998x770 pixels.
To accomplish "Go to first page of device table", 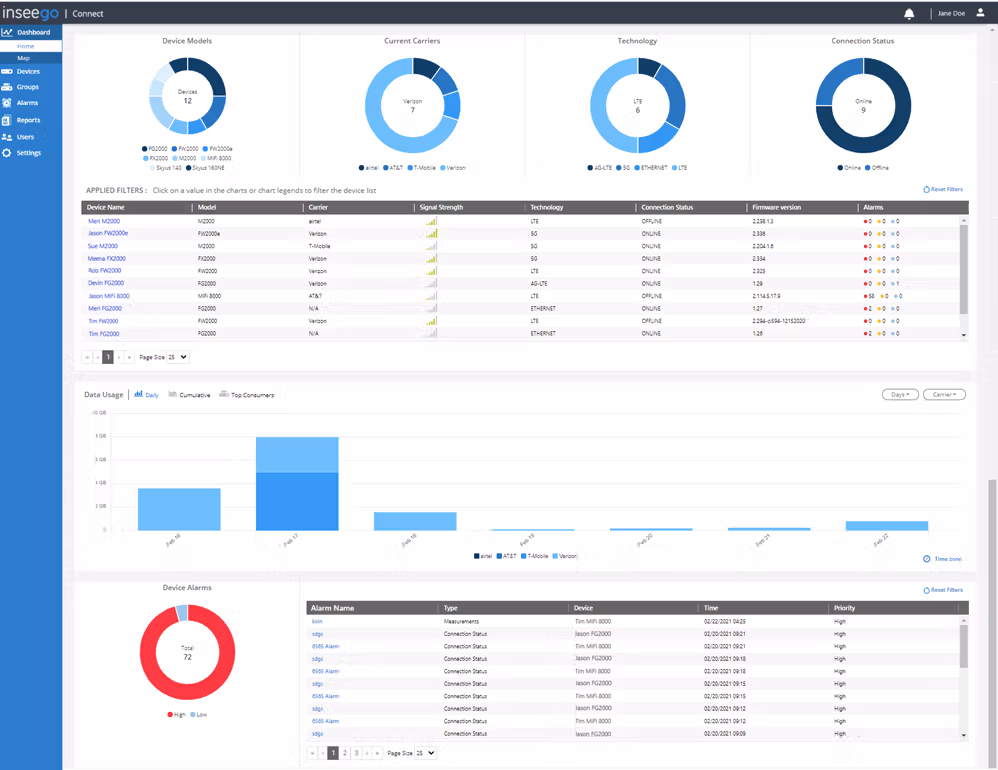I will coord(87,357).
